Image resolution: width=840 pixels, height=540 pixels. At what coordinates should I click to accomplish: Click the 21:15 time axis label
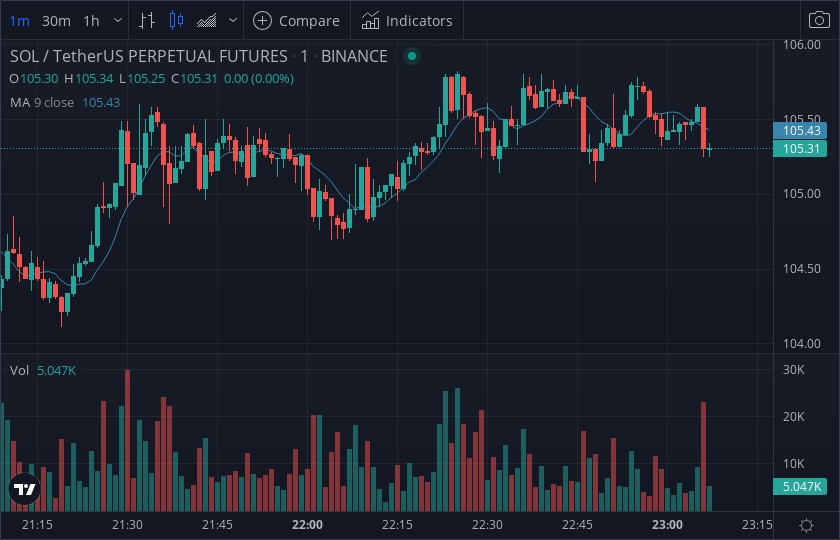[x=38, y=525]
